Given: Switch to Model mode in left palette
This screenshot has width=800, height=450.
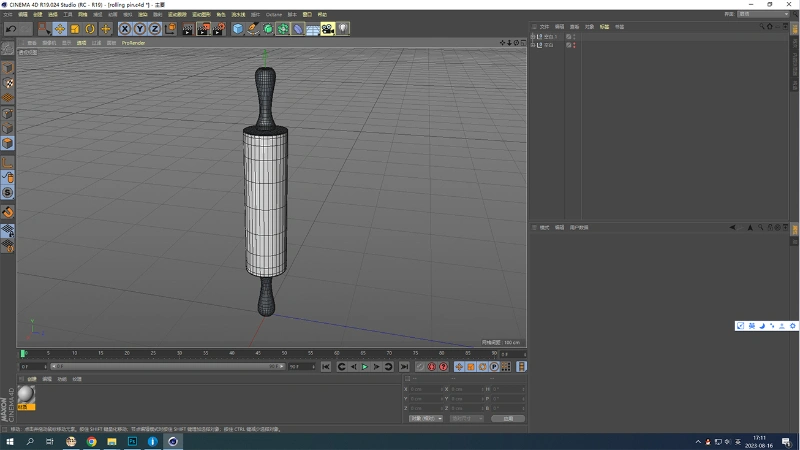Looking at the screenshot, I should tap(8, 68).
